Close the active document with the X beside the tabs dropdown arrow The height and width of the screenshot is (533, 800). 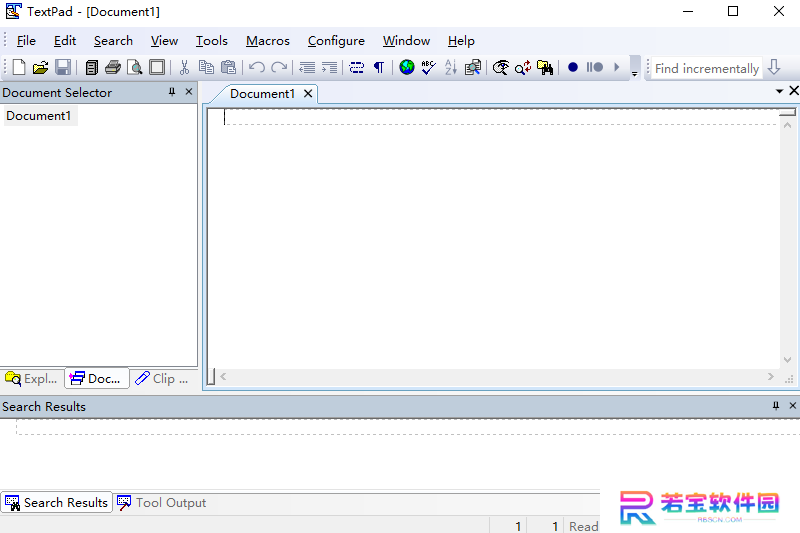[x=794, y=91]
